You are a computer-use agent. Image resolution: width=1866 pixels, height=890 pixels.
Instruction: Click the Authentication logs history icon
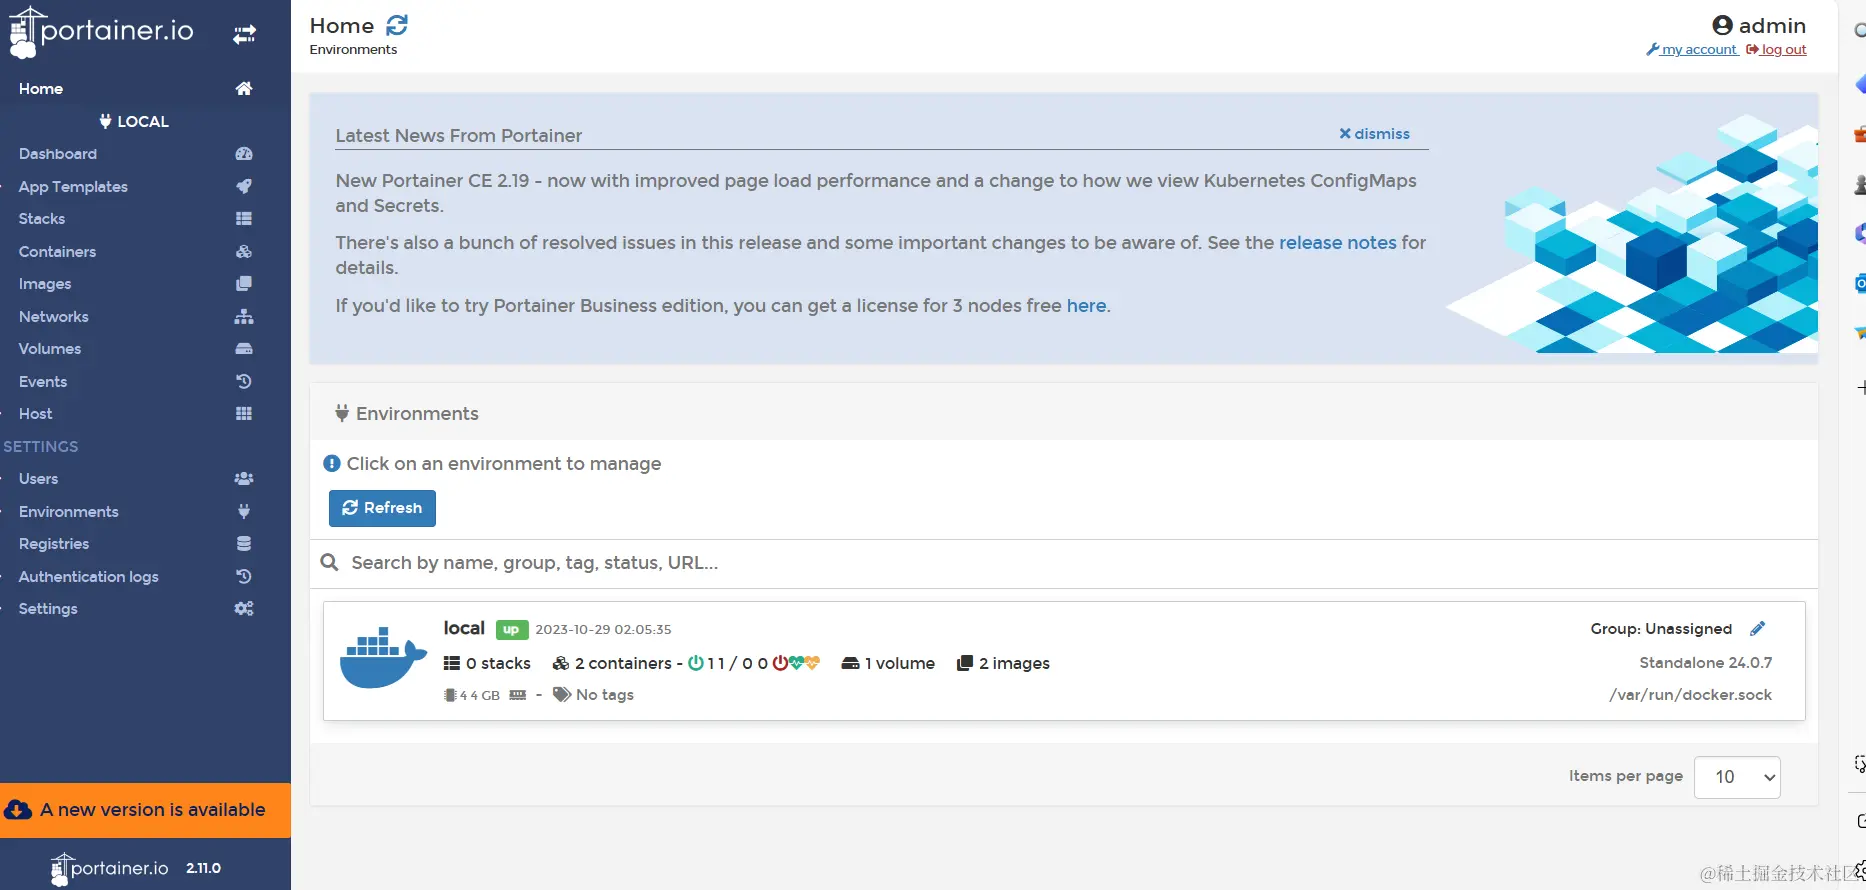(x=244, y=576)
